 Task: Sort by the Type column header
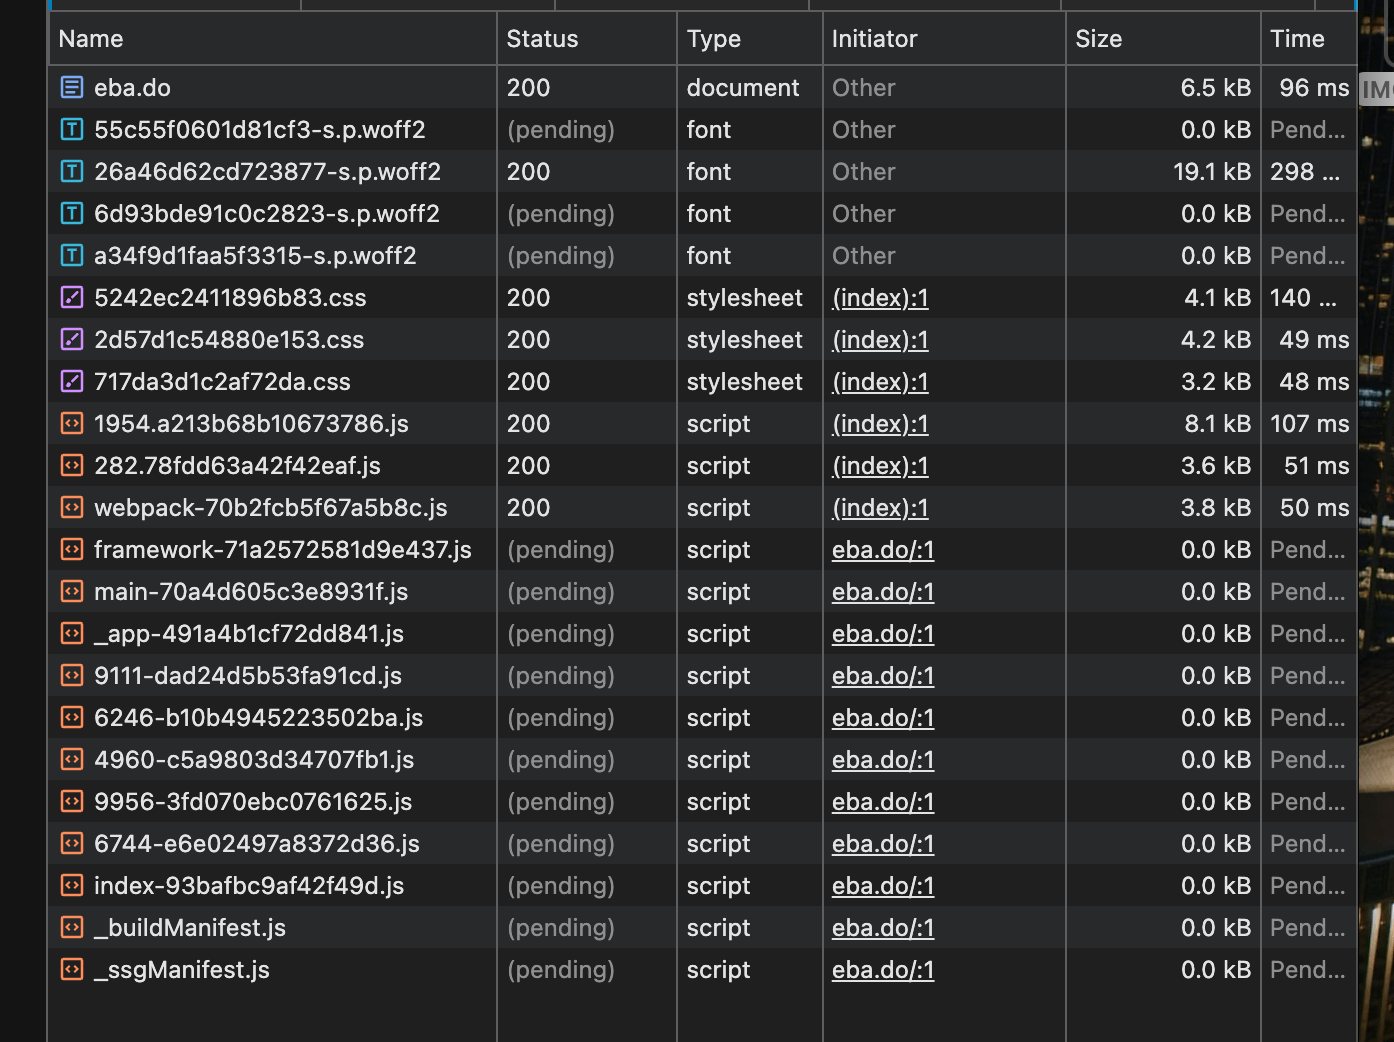[714, 39]
